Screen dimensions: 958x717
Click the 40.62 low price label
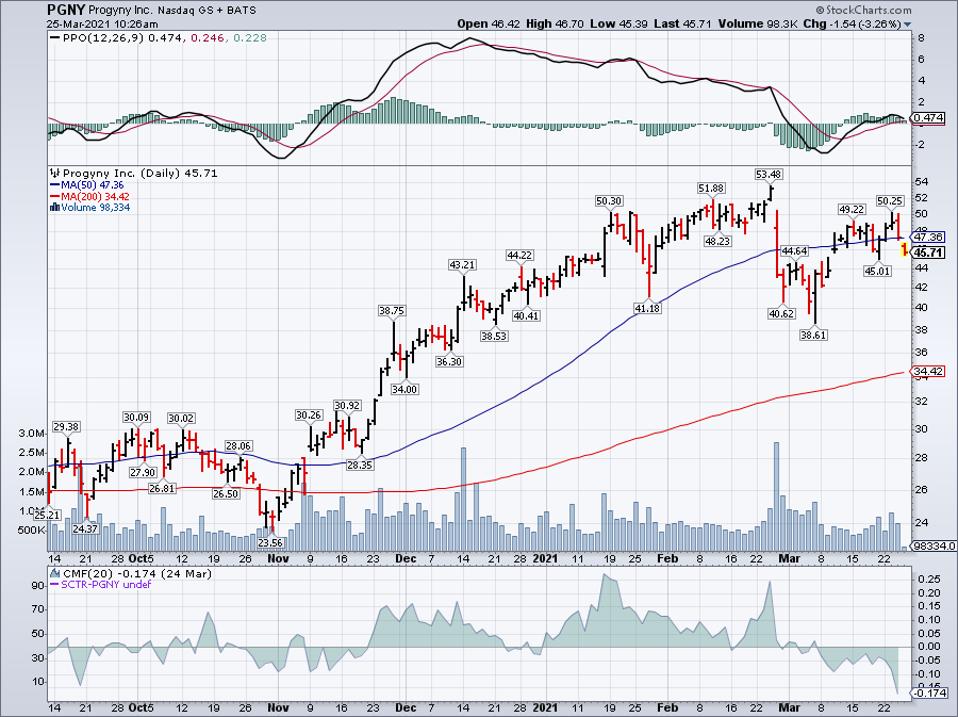coord(781,314)
